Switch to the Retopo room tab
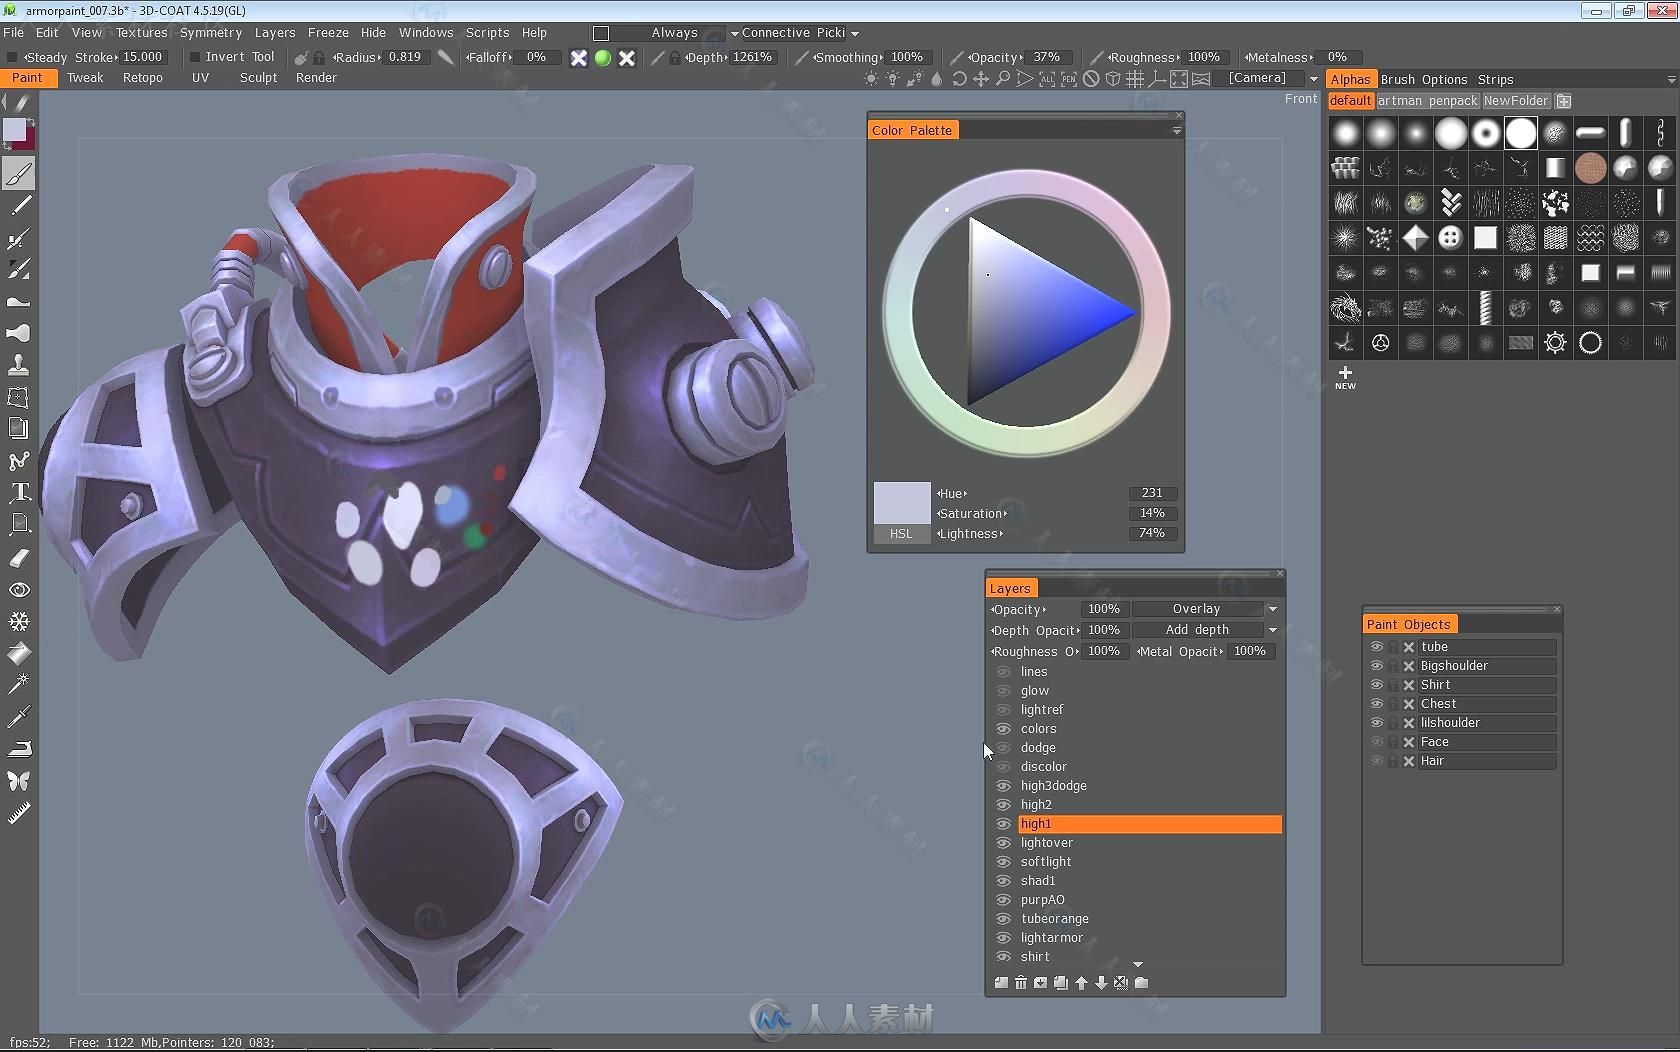This screenshot has width=1680, height=1052. pyautogui.click(x=143, y=78)
